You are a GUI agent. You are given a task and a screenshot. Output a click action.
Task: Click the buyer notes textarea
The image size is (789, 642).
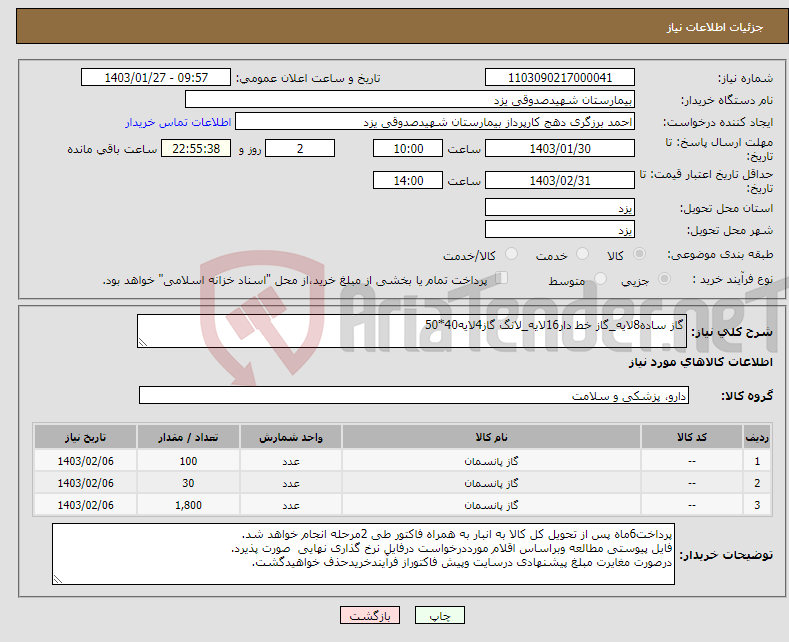pos(363,554)
